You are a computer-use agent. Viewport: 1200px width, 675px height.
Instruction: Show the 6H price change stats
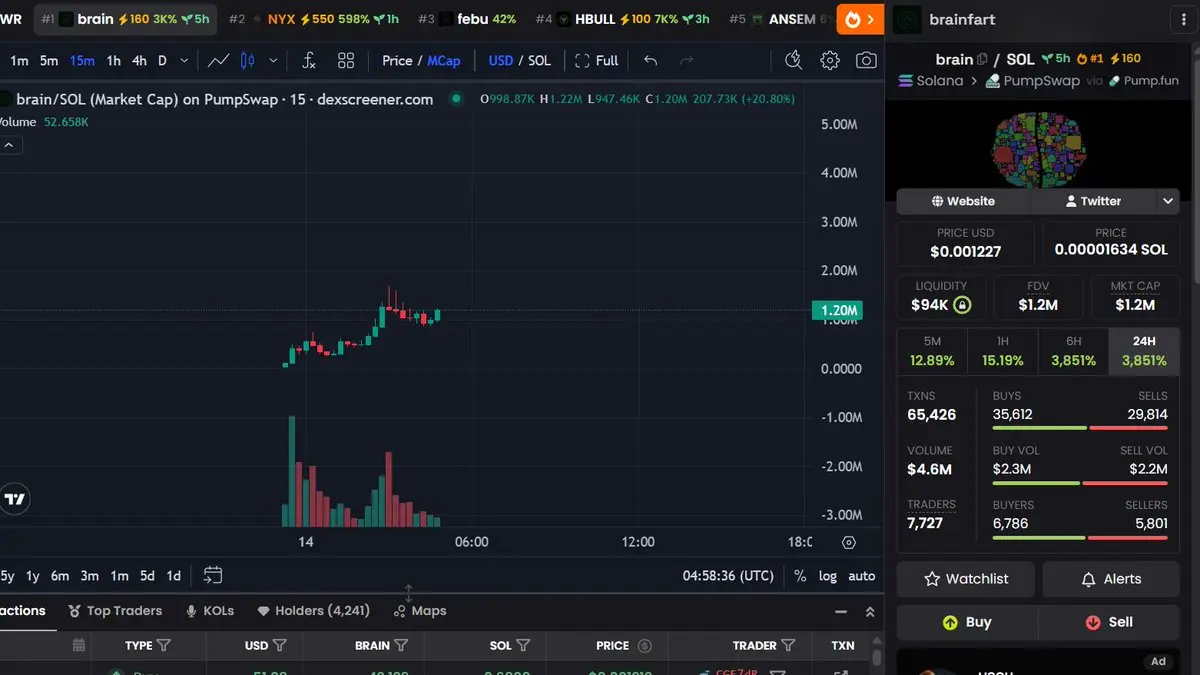(1073, 351)
